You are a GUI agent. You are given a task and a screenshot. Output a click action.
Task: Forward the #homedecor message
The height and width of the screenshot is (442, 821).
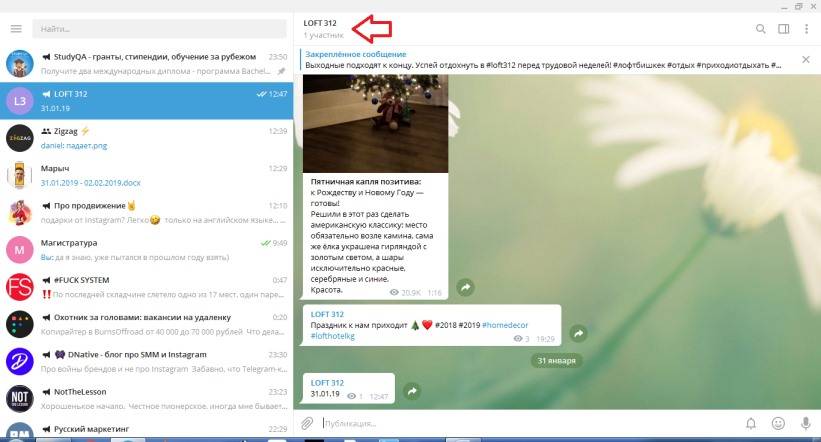[x=577, y=333]
